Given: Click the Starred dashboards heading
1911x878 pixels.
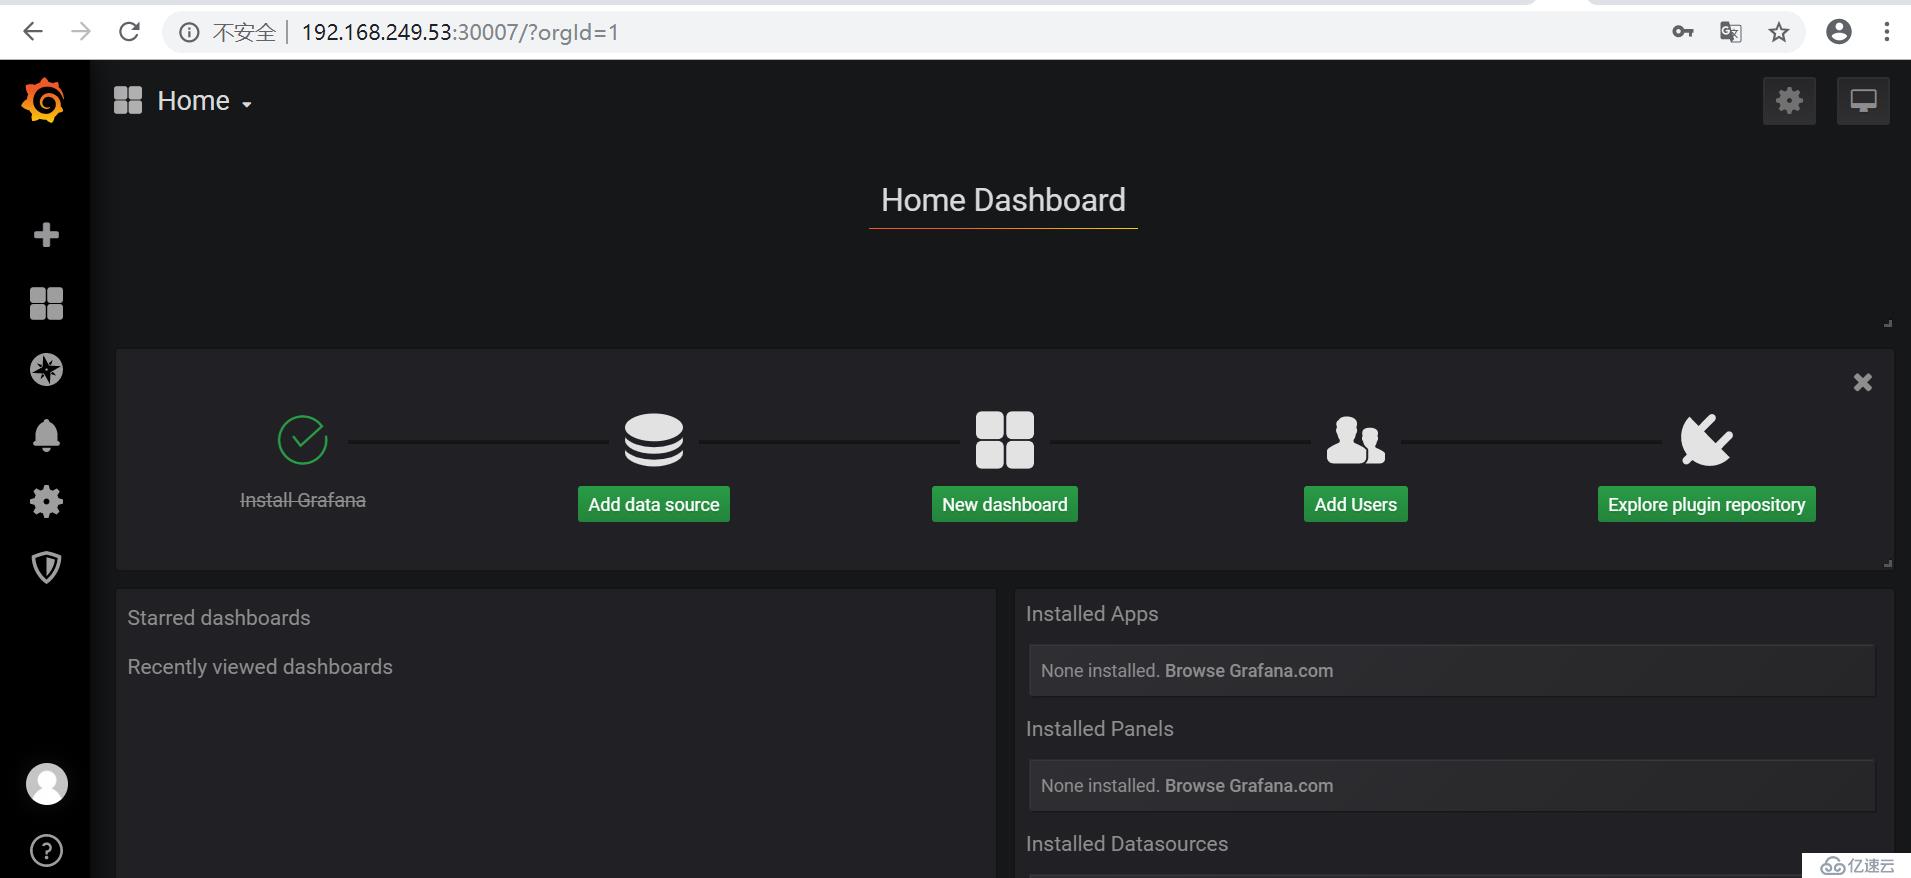Looking at the screenshot, I should click(x=219, y=618).
